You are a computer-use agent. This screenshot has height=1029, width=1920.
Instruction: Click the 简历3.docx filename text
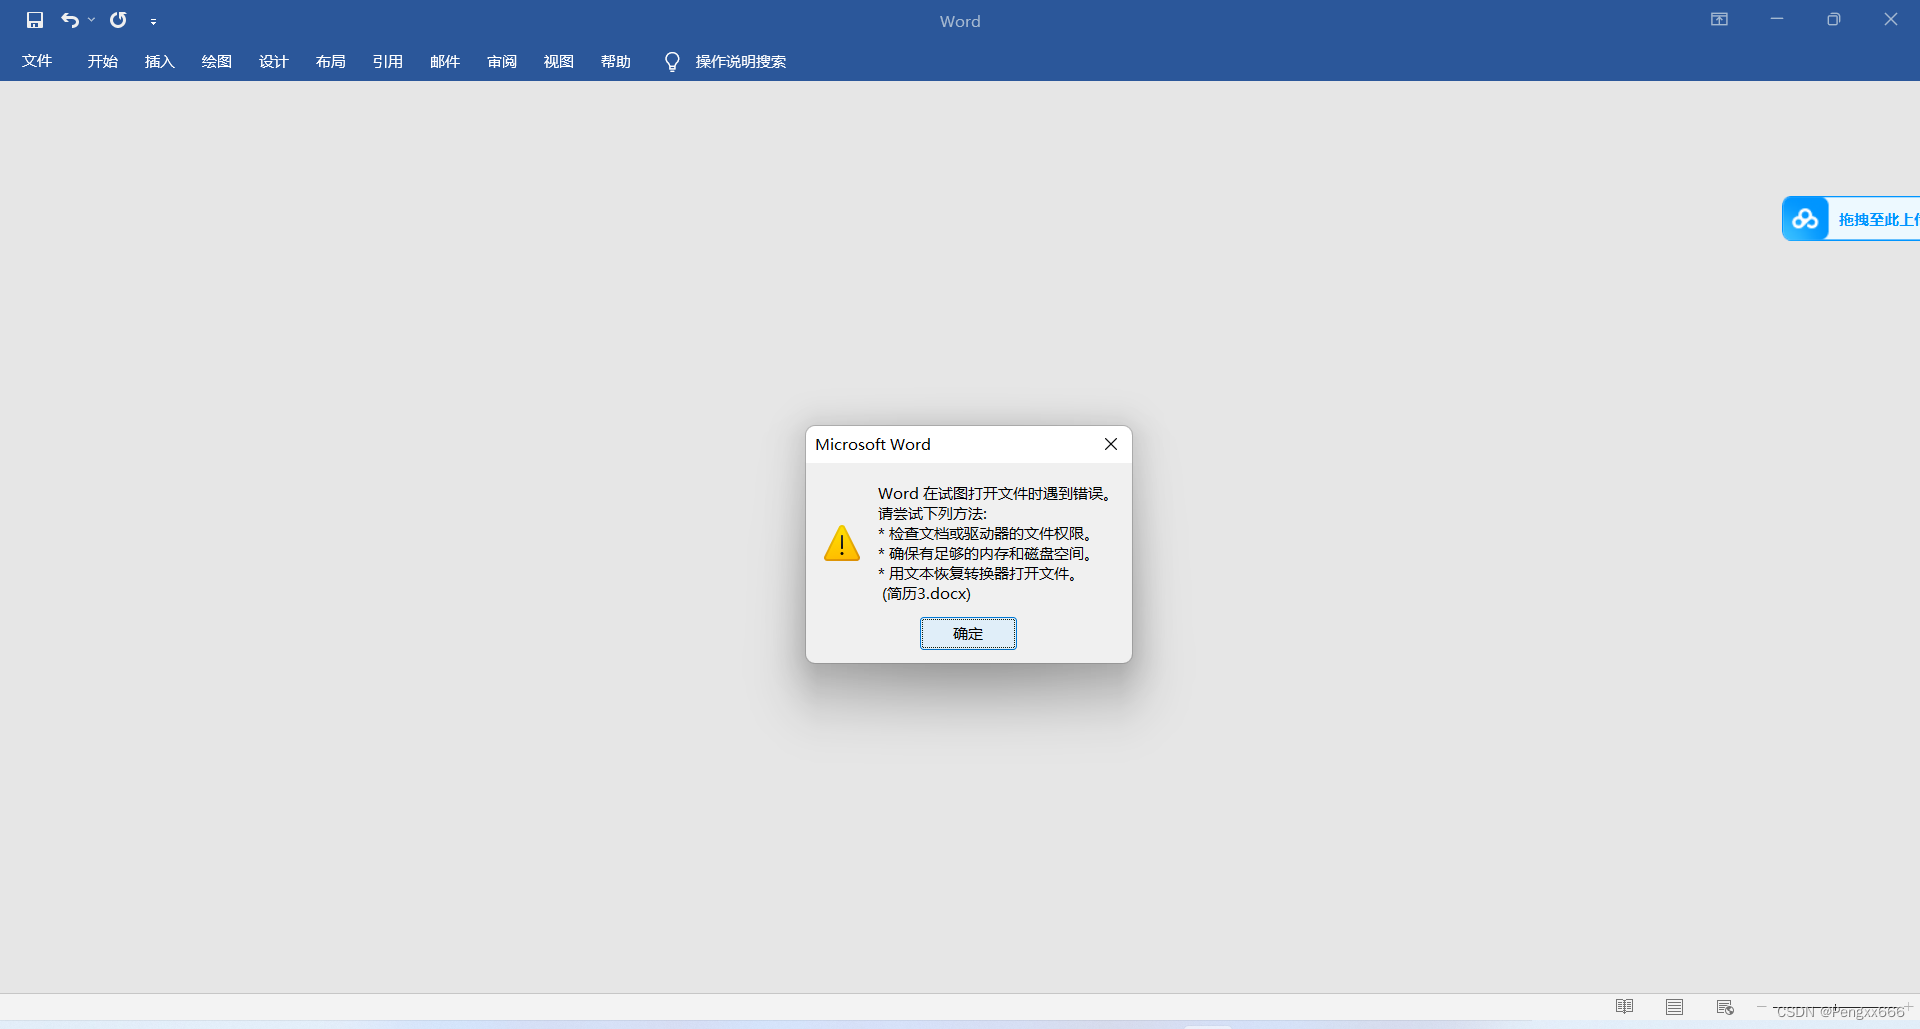(x=926, y=594)
